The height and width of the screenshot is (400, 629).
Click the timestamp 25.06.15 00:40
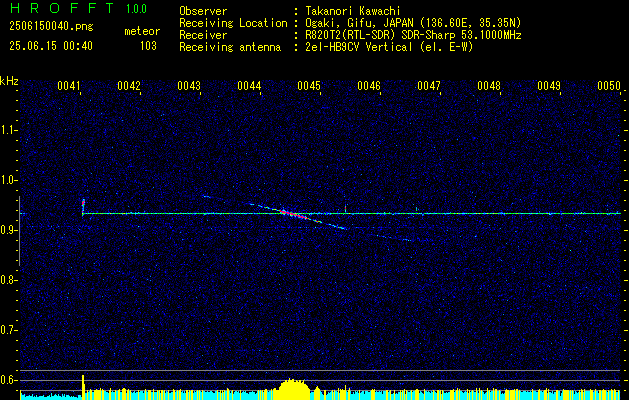click(51, 46)
